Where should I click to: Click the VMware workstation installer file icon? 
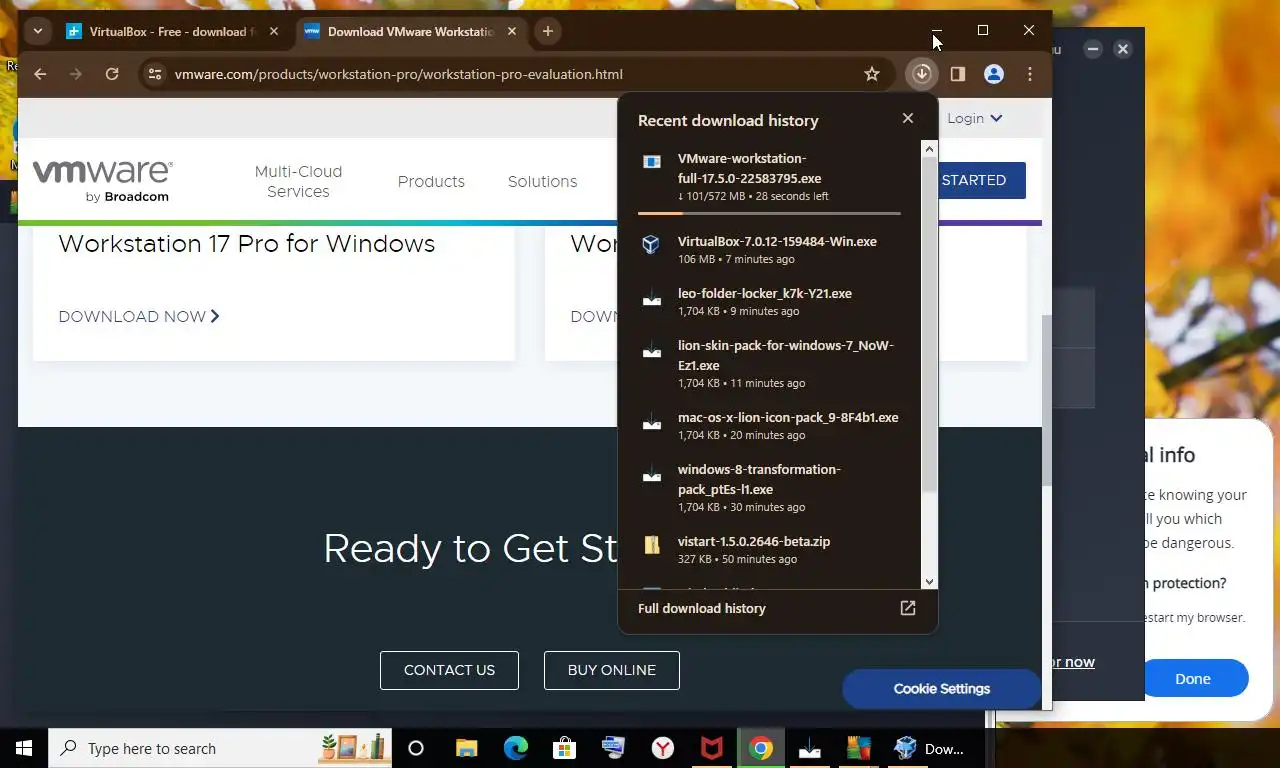coord(651,162)
